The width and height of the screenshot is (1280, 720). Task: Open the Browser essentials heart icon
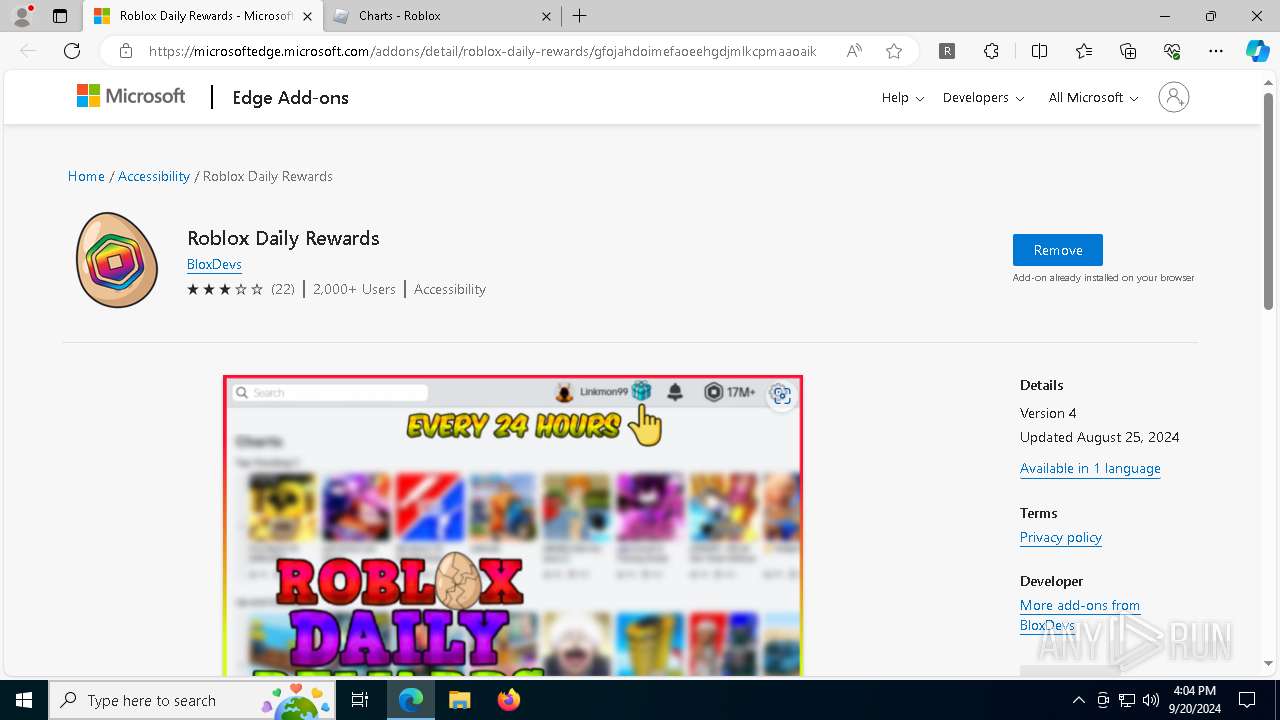coord(1172,51)
